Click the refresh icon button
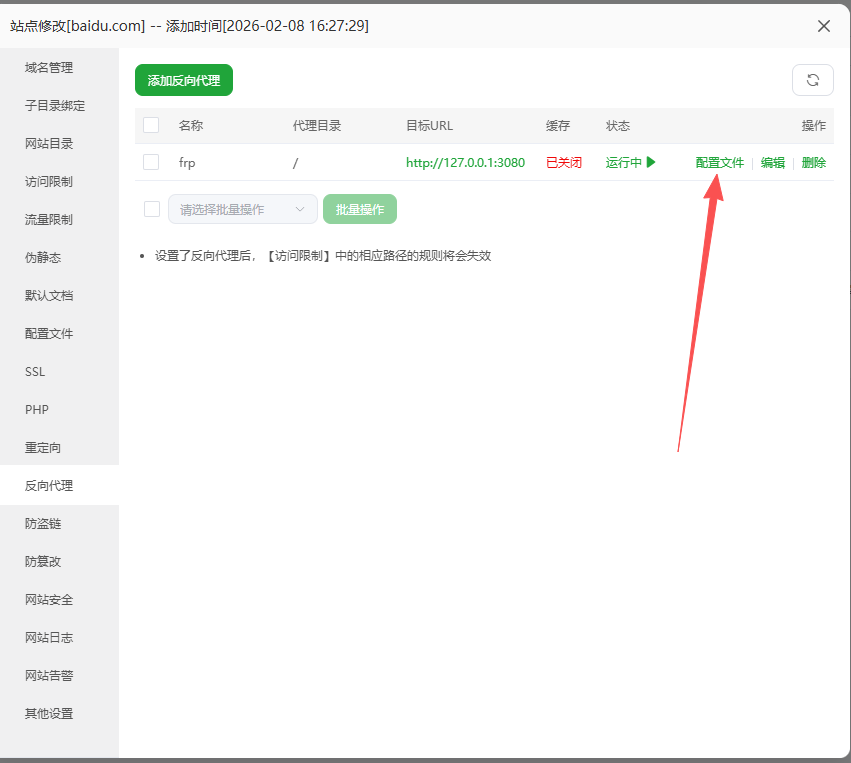 [812, 80]
